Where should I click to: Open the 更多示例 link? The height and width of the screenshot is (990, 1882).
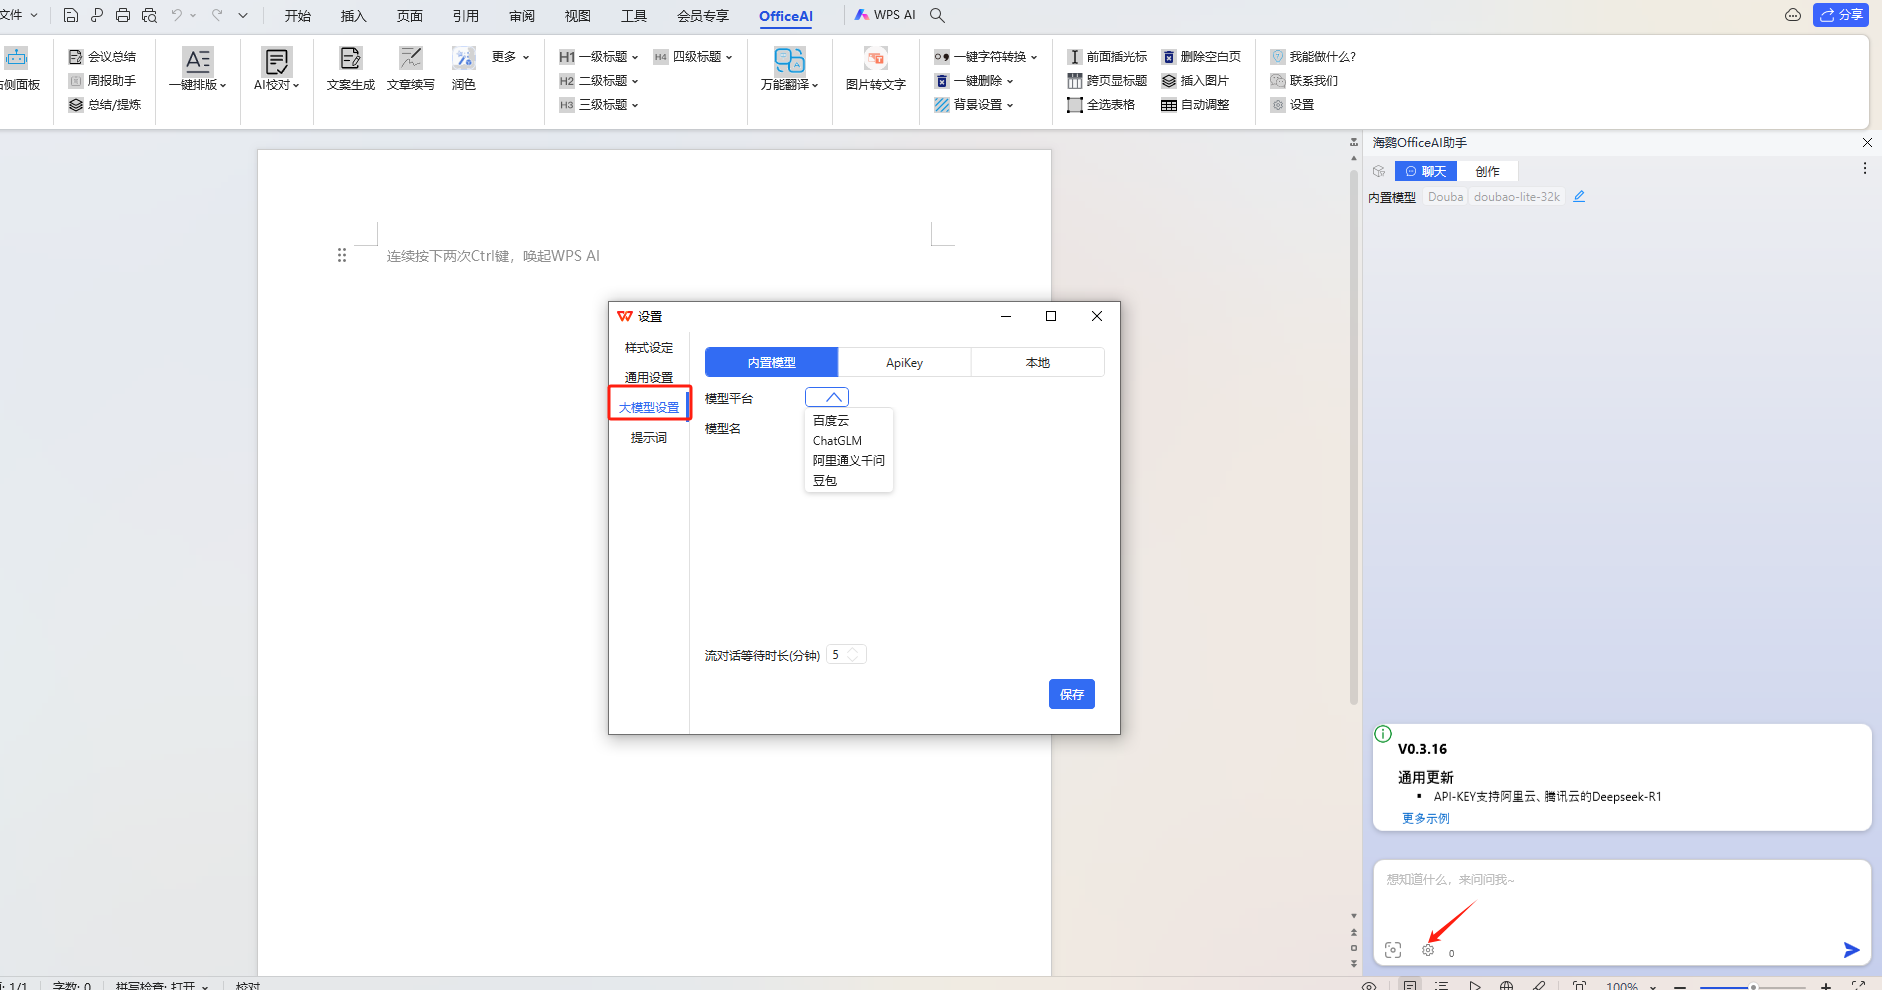click(1426, 818)
